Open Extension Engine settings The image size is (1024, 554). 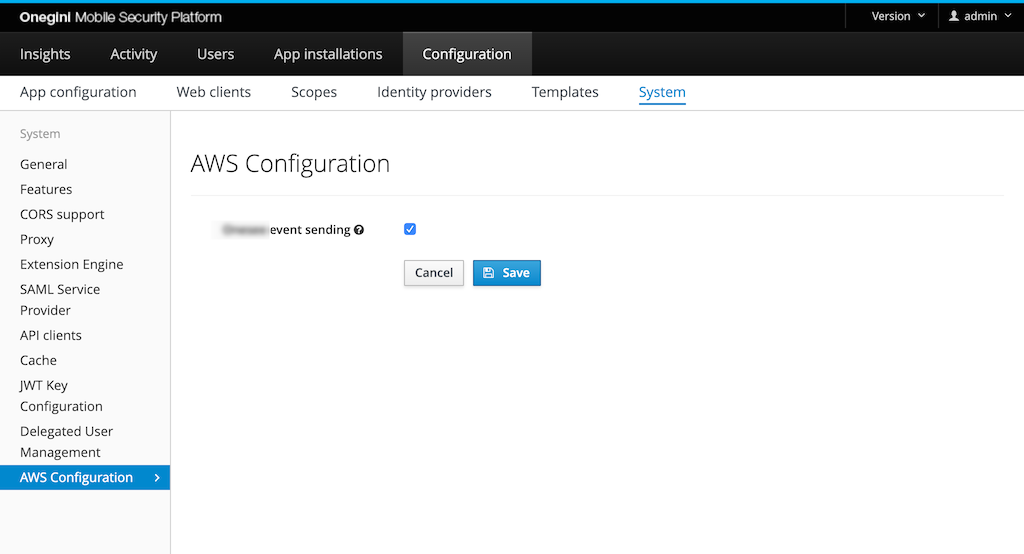click(72, 265)
